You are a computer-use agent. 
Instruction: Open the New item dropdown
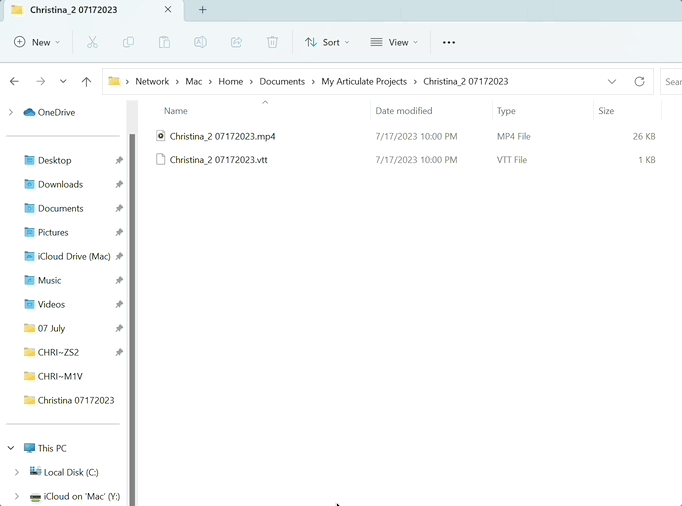coord(37,42)
